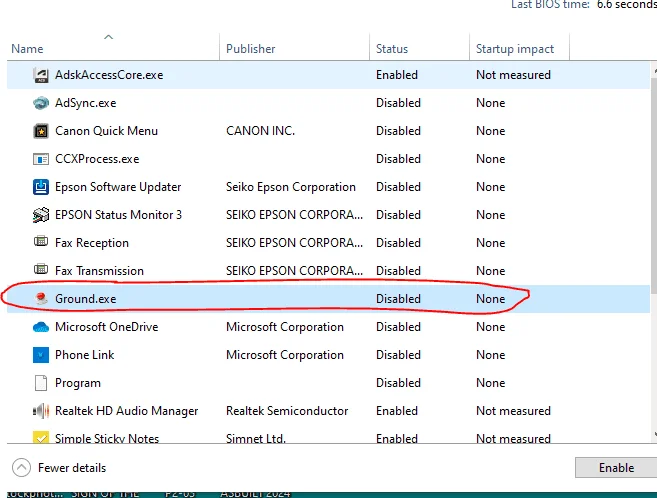The image size is (657, 498).
Task: Select the Program name text
Action: [78, 383]
